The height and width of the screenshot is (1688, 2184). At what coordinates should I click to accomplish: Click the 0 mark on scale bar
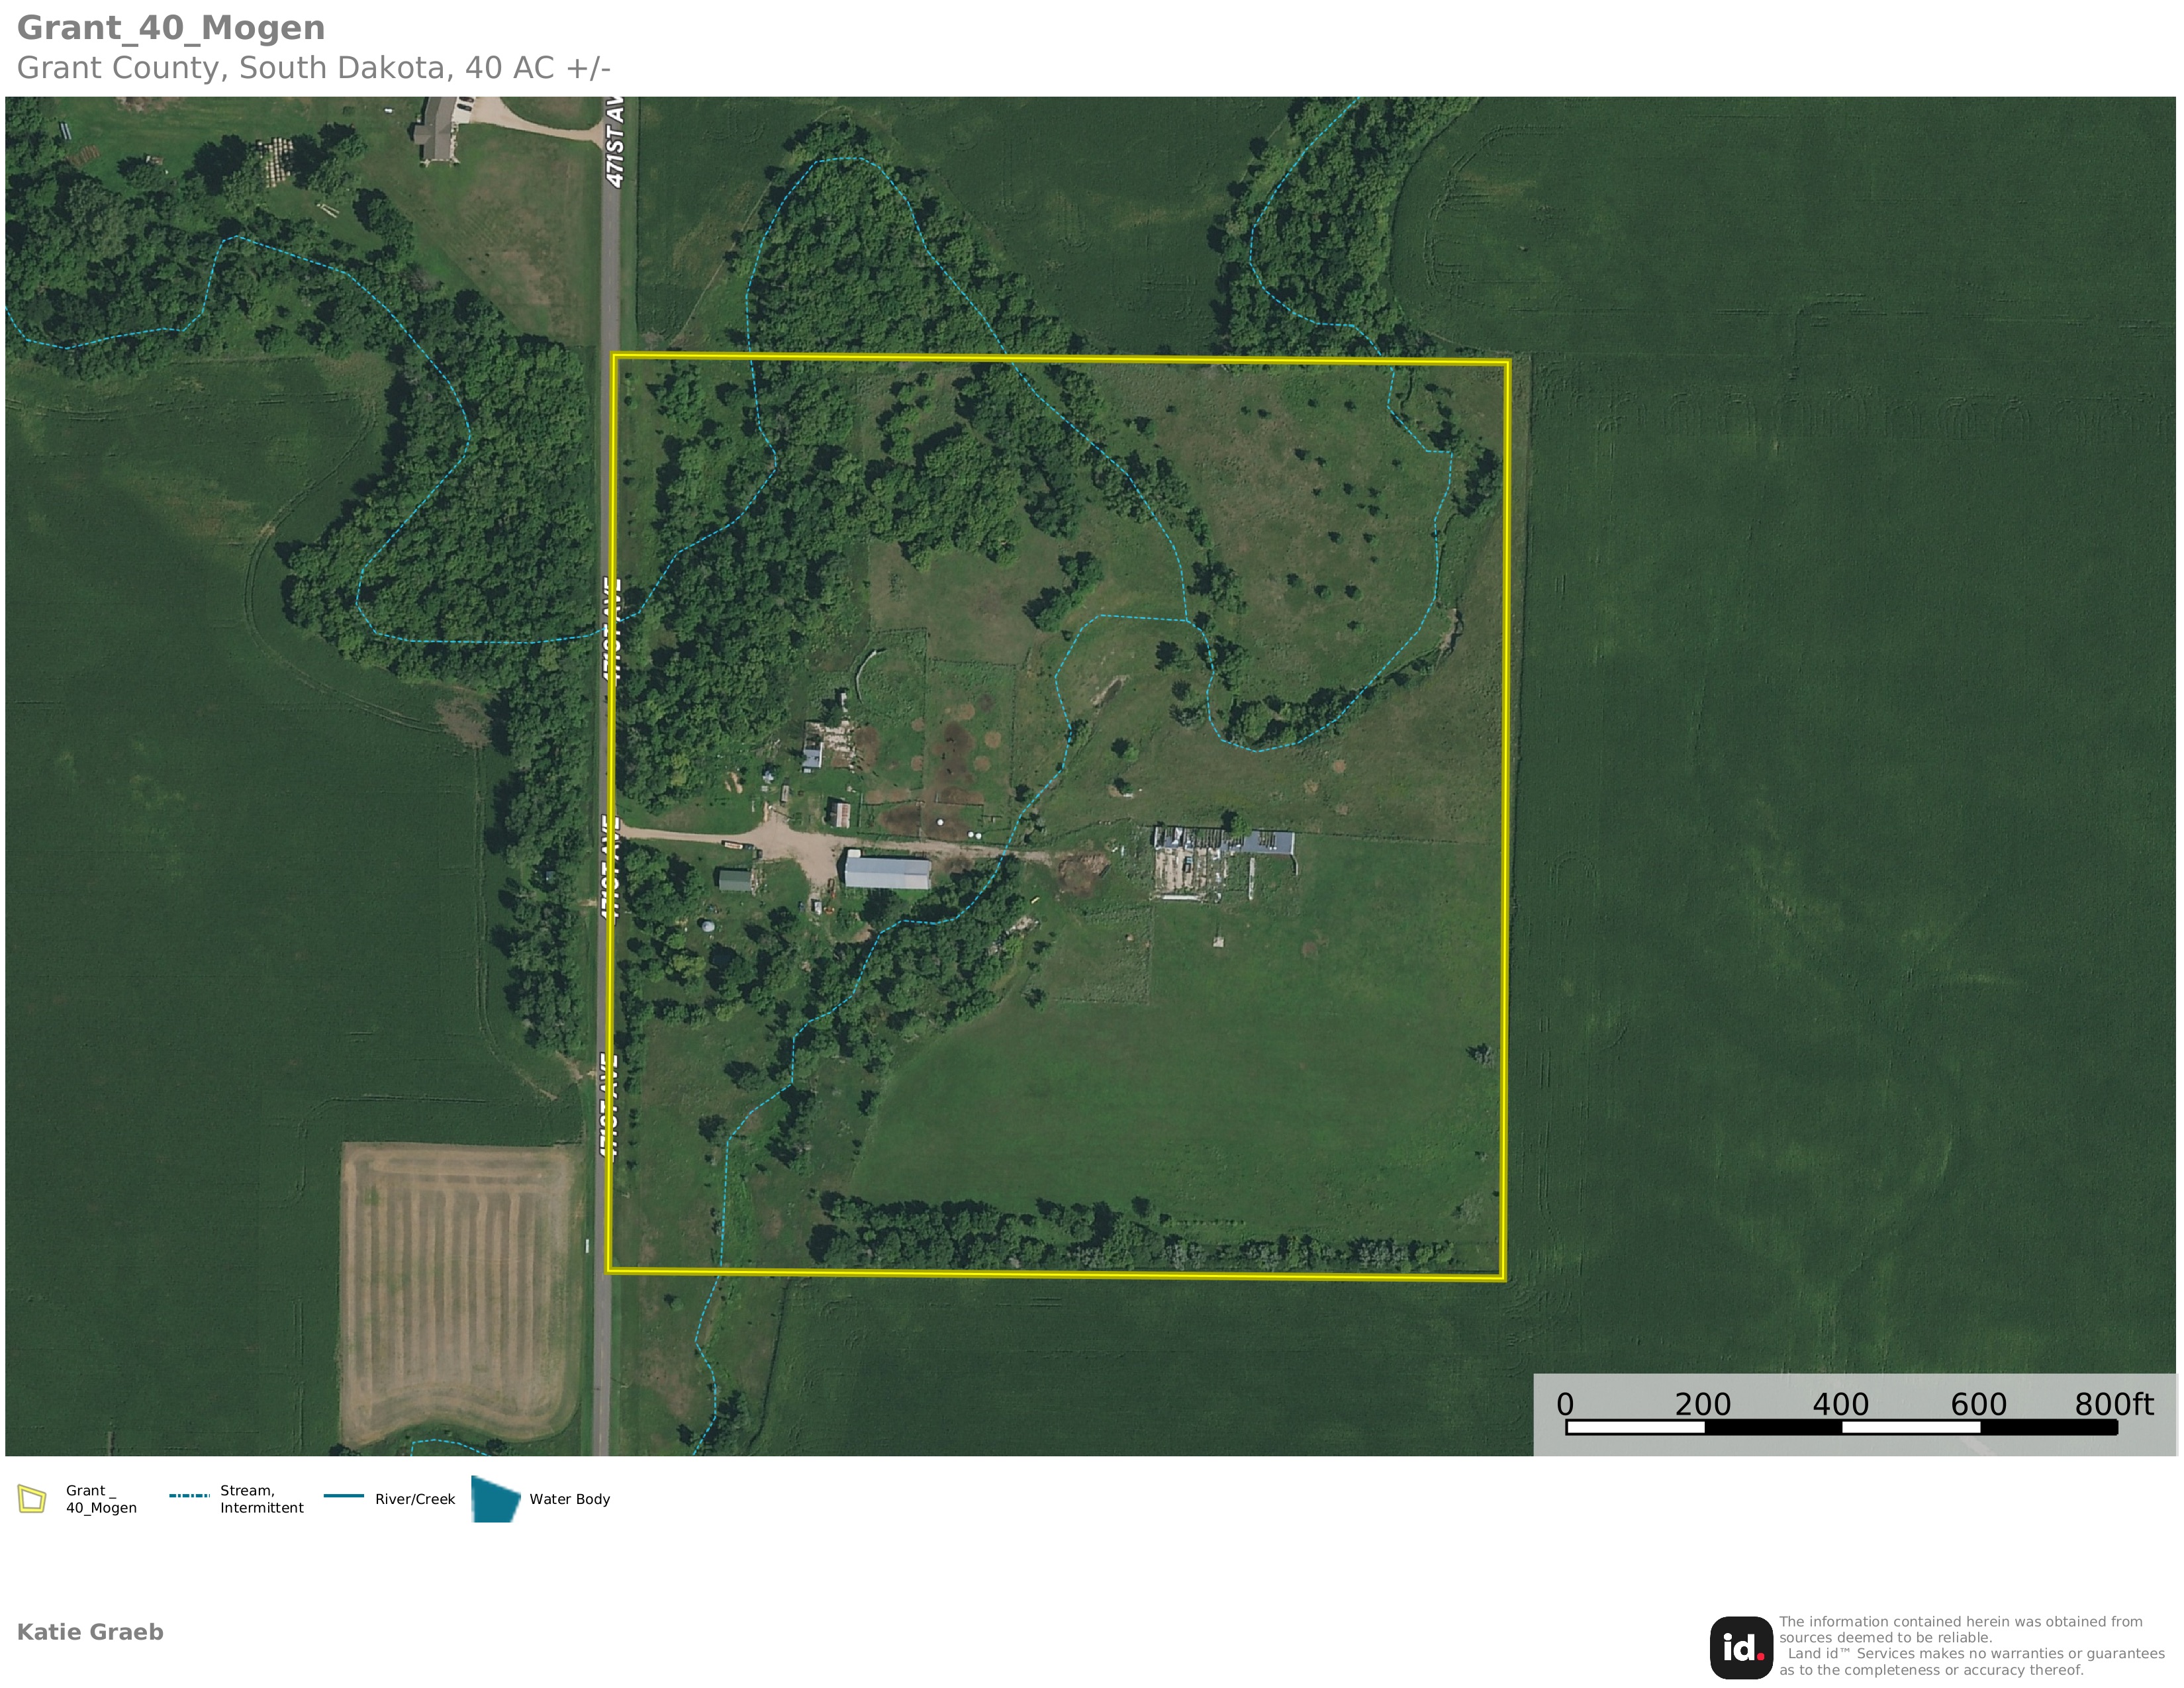[x=1566, y=1404]
